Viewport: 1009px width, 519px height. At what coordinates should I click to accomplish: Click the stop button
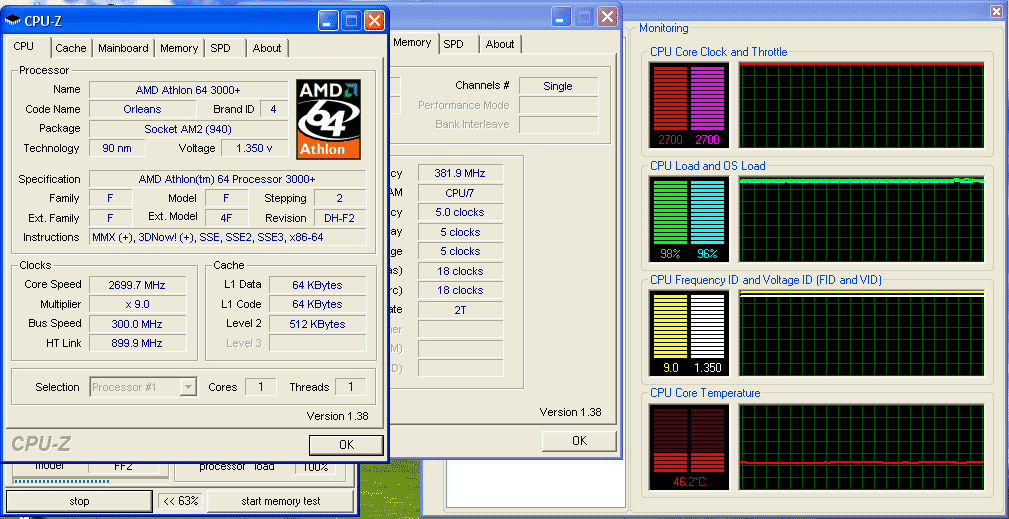79,501
